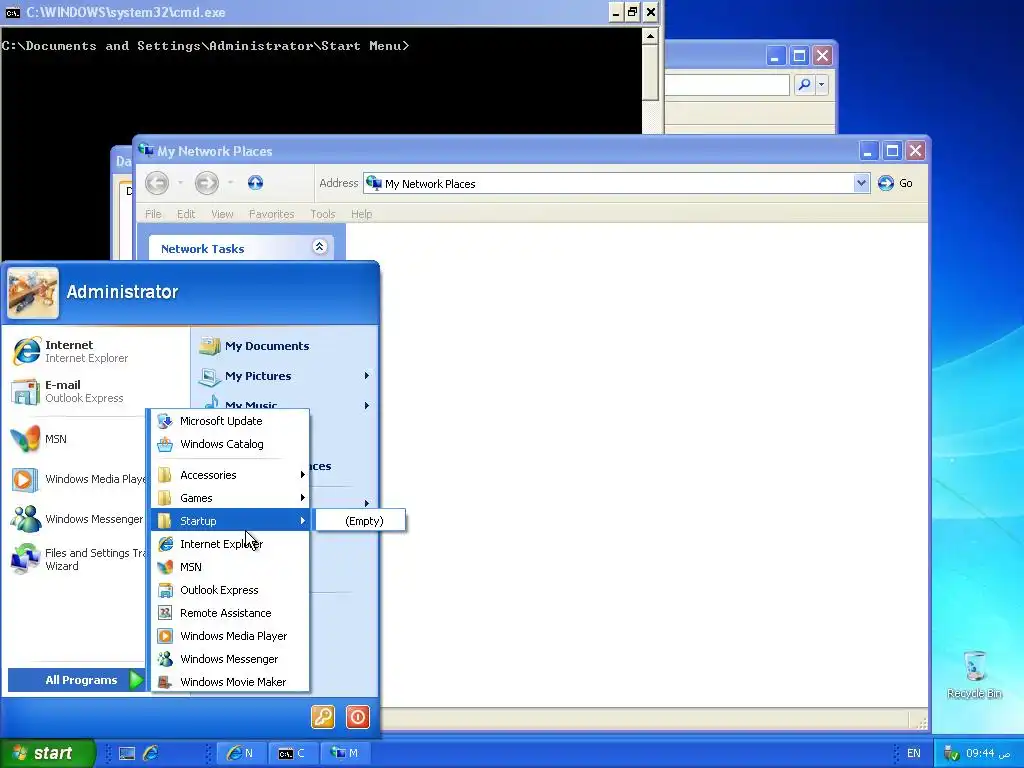Click the My Network Places title icon
The image size is (1024, 768).
click(146, 150)
